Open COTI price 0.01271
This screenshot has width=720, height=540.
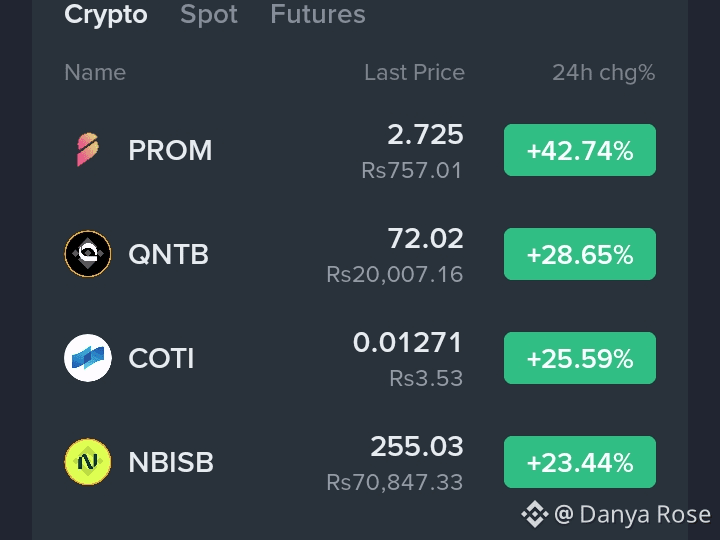pyautogui.click(x=407, y=343)
